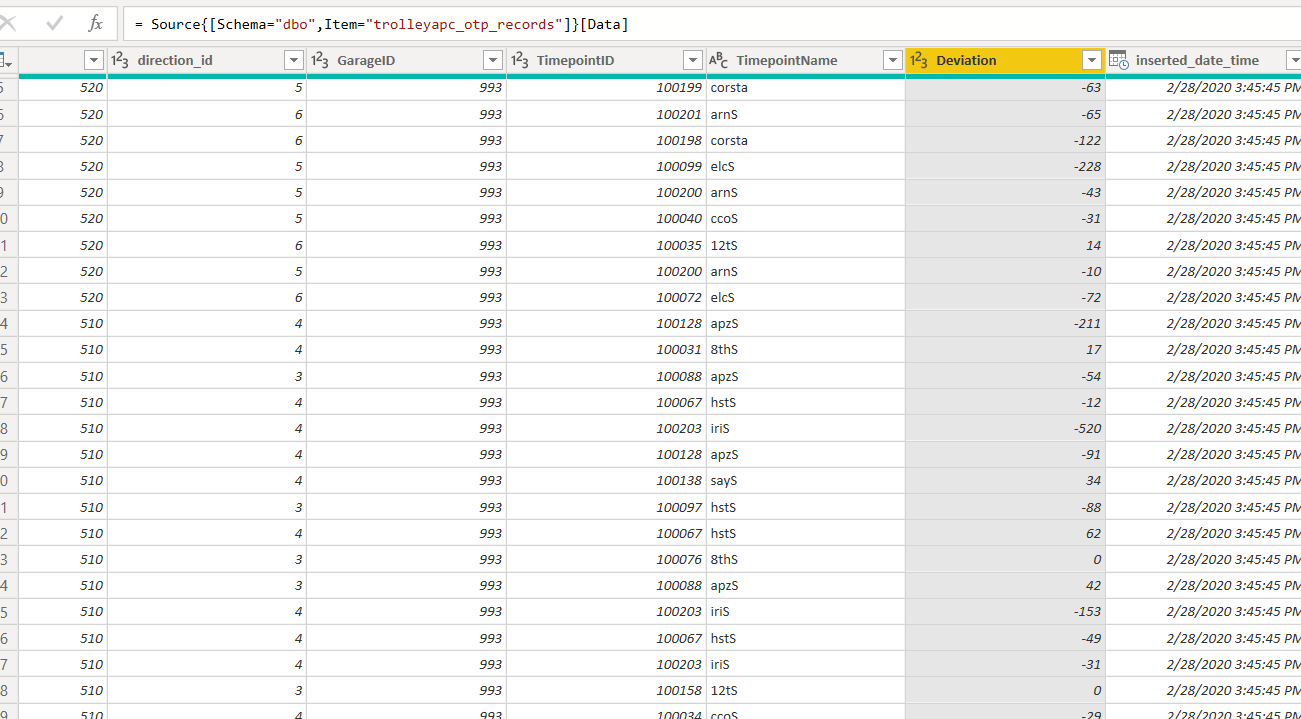The image size is (1301, 719).
Task: Select TimepointID cell 100158
Action: [606, 690]
